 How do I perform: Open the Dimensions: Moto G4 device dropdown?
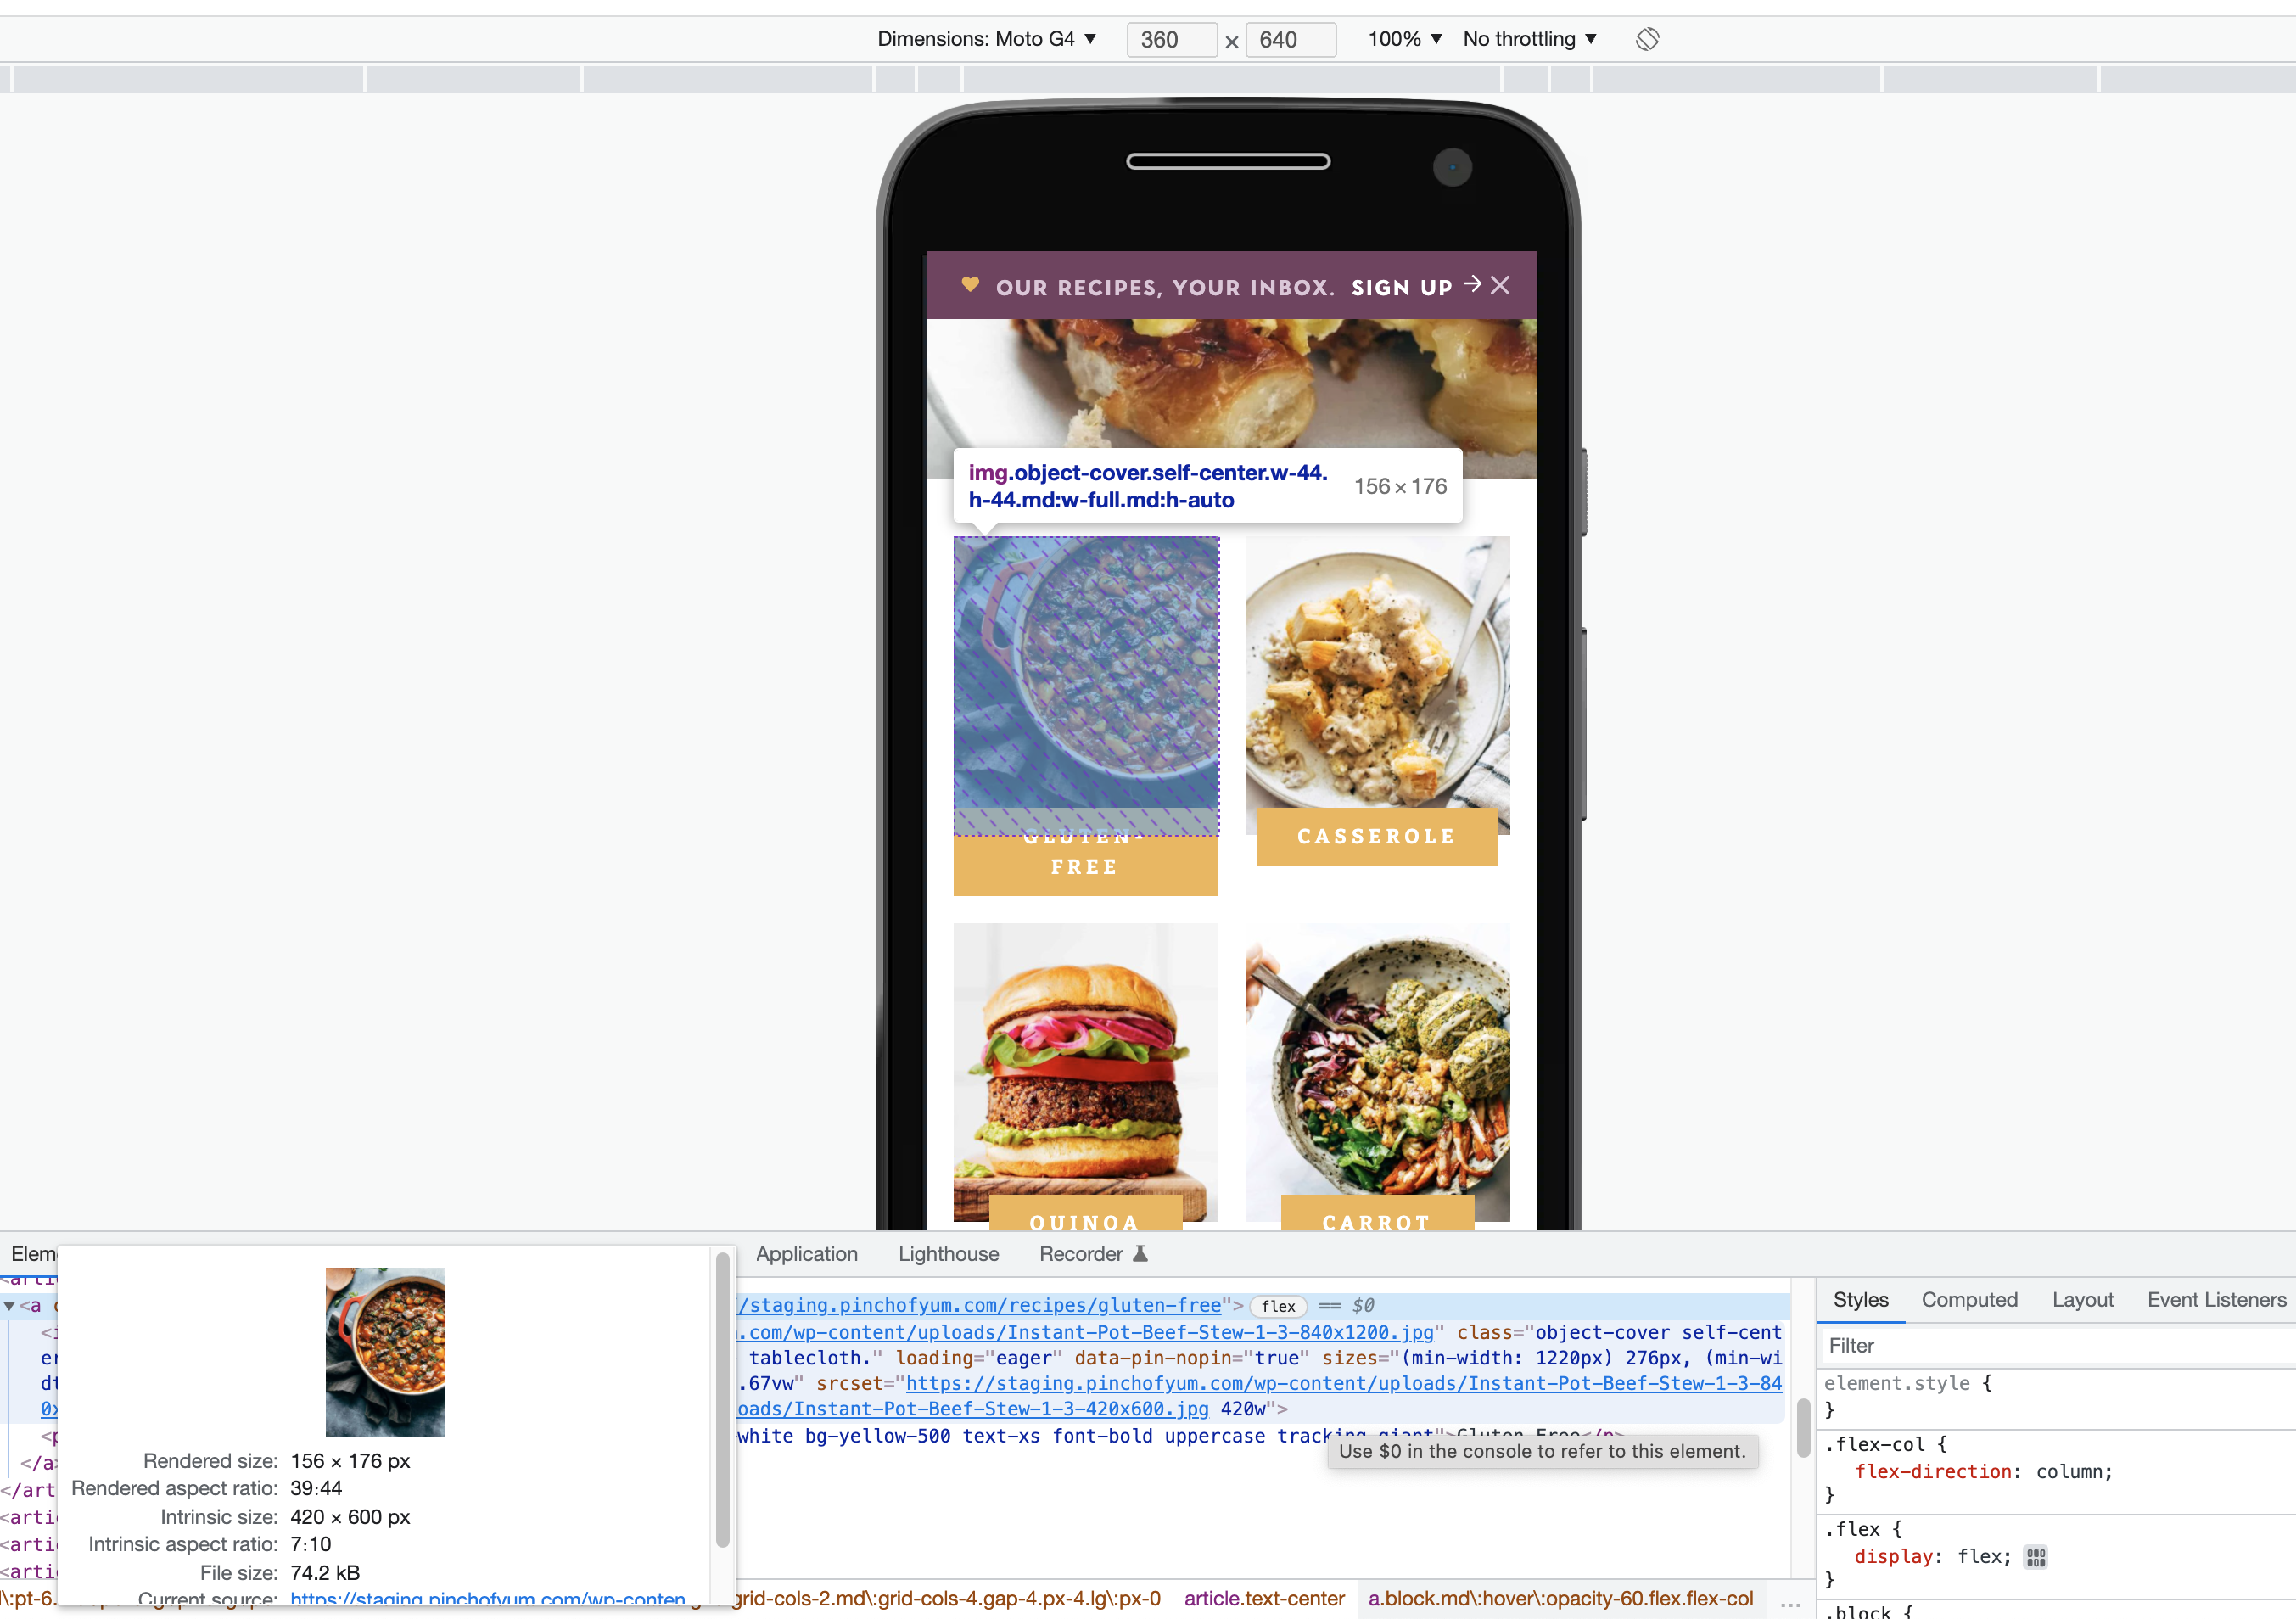(x=987, y=39)
